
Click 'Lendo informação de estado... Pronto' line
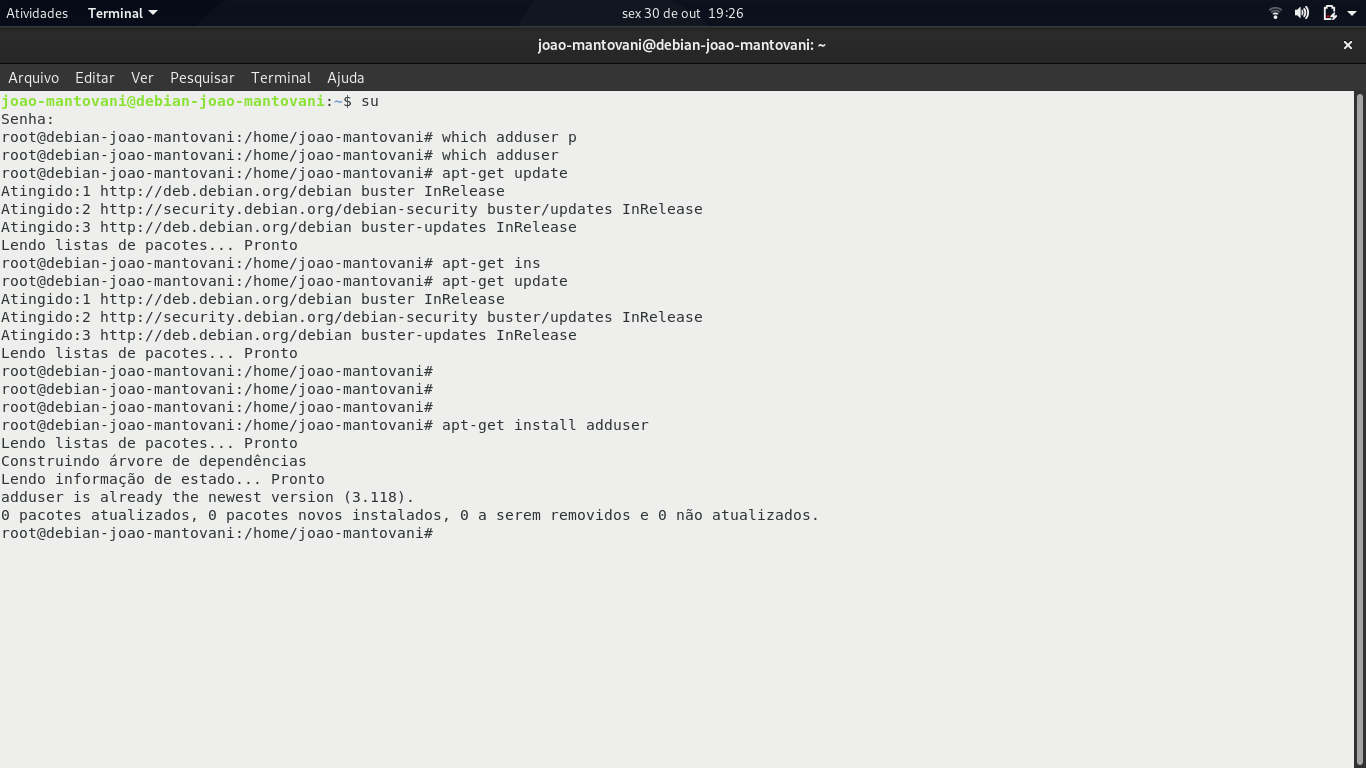point(163,479)
